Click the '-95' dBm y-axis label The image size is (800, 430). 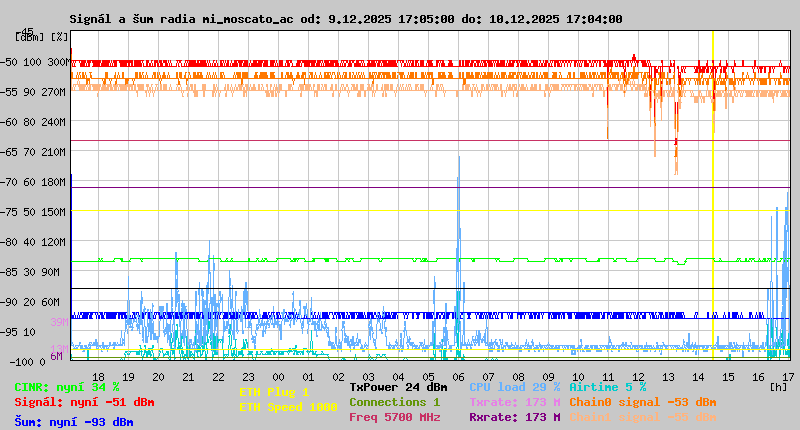click(x=9, y=332)
